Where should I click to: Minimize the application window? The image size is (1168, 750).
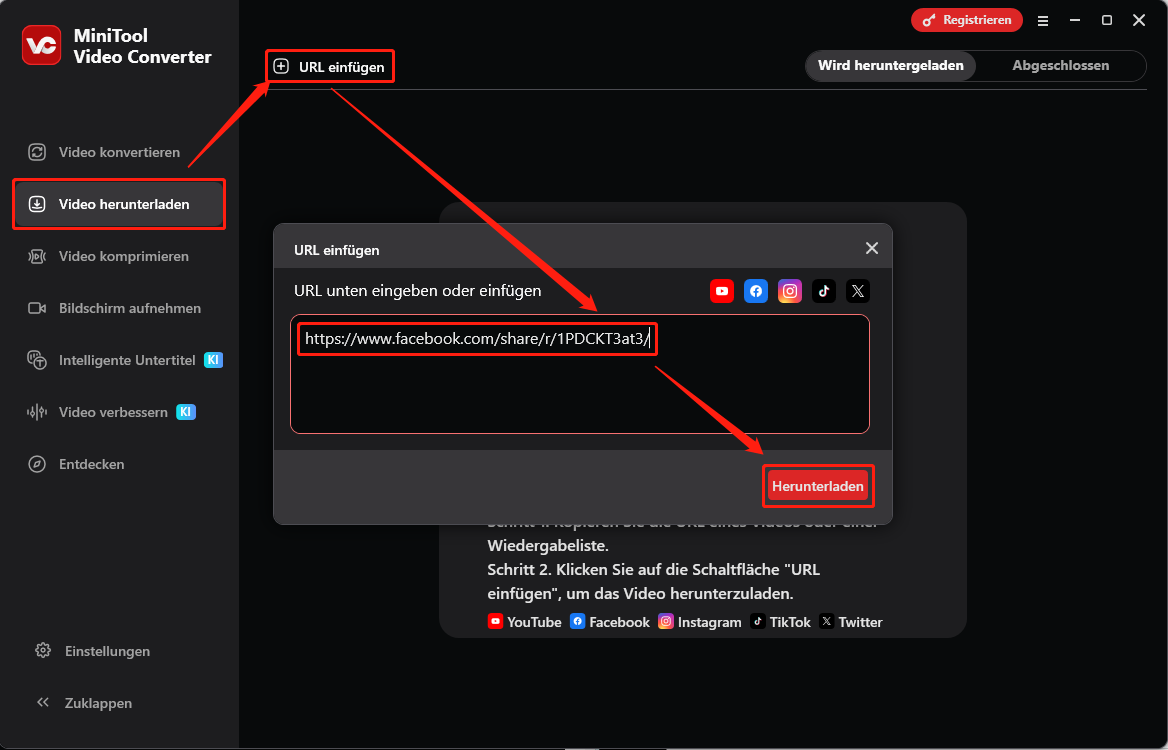[x=1075, y=21]
